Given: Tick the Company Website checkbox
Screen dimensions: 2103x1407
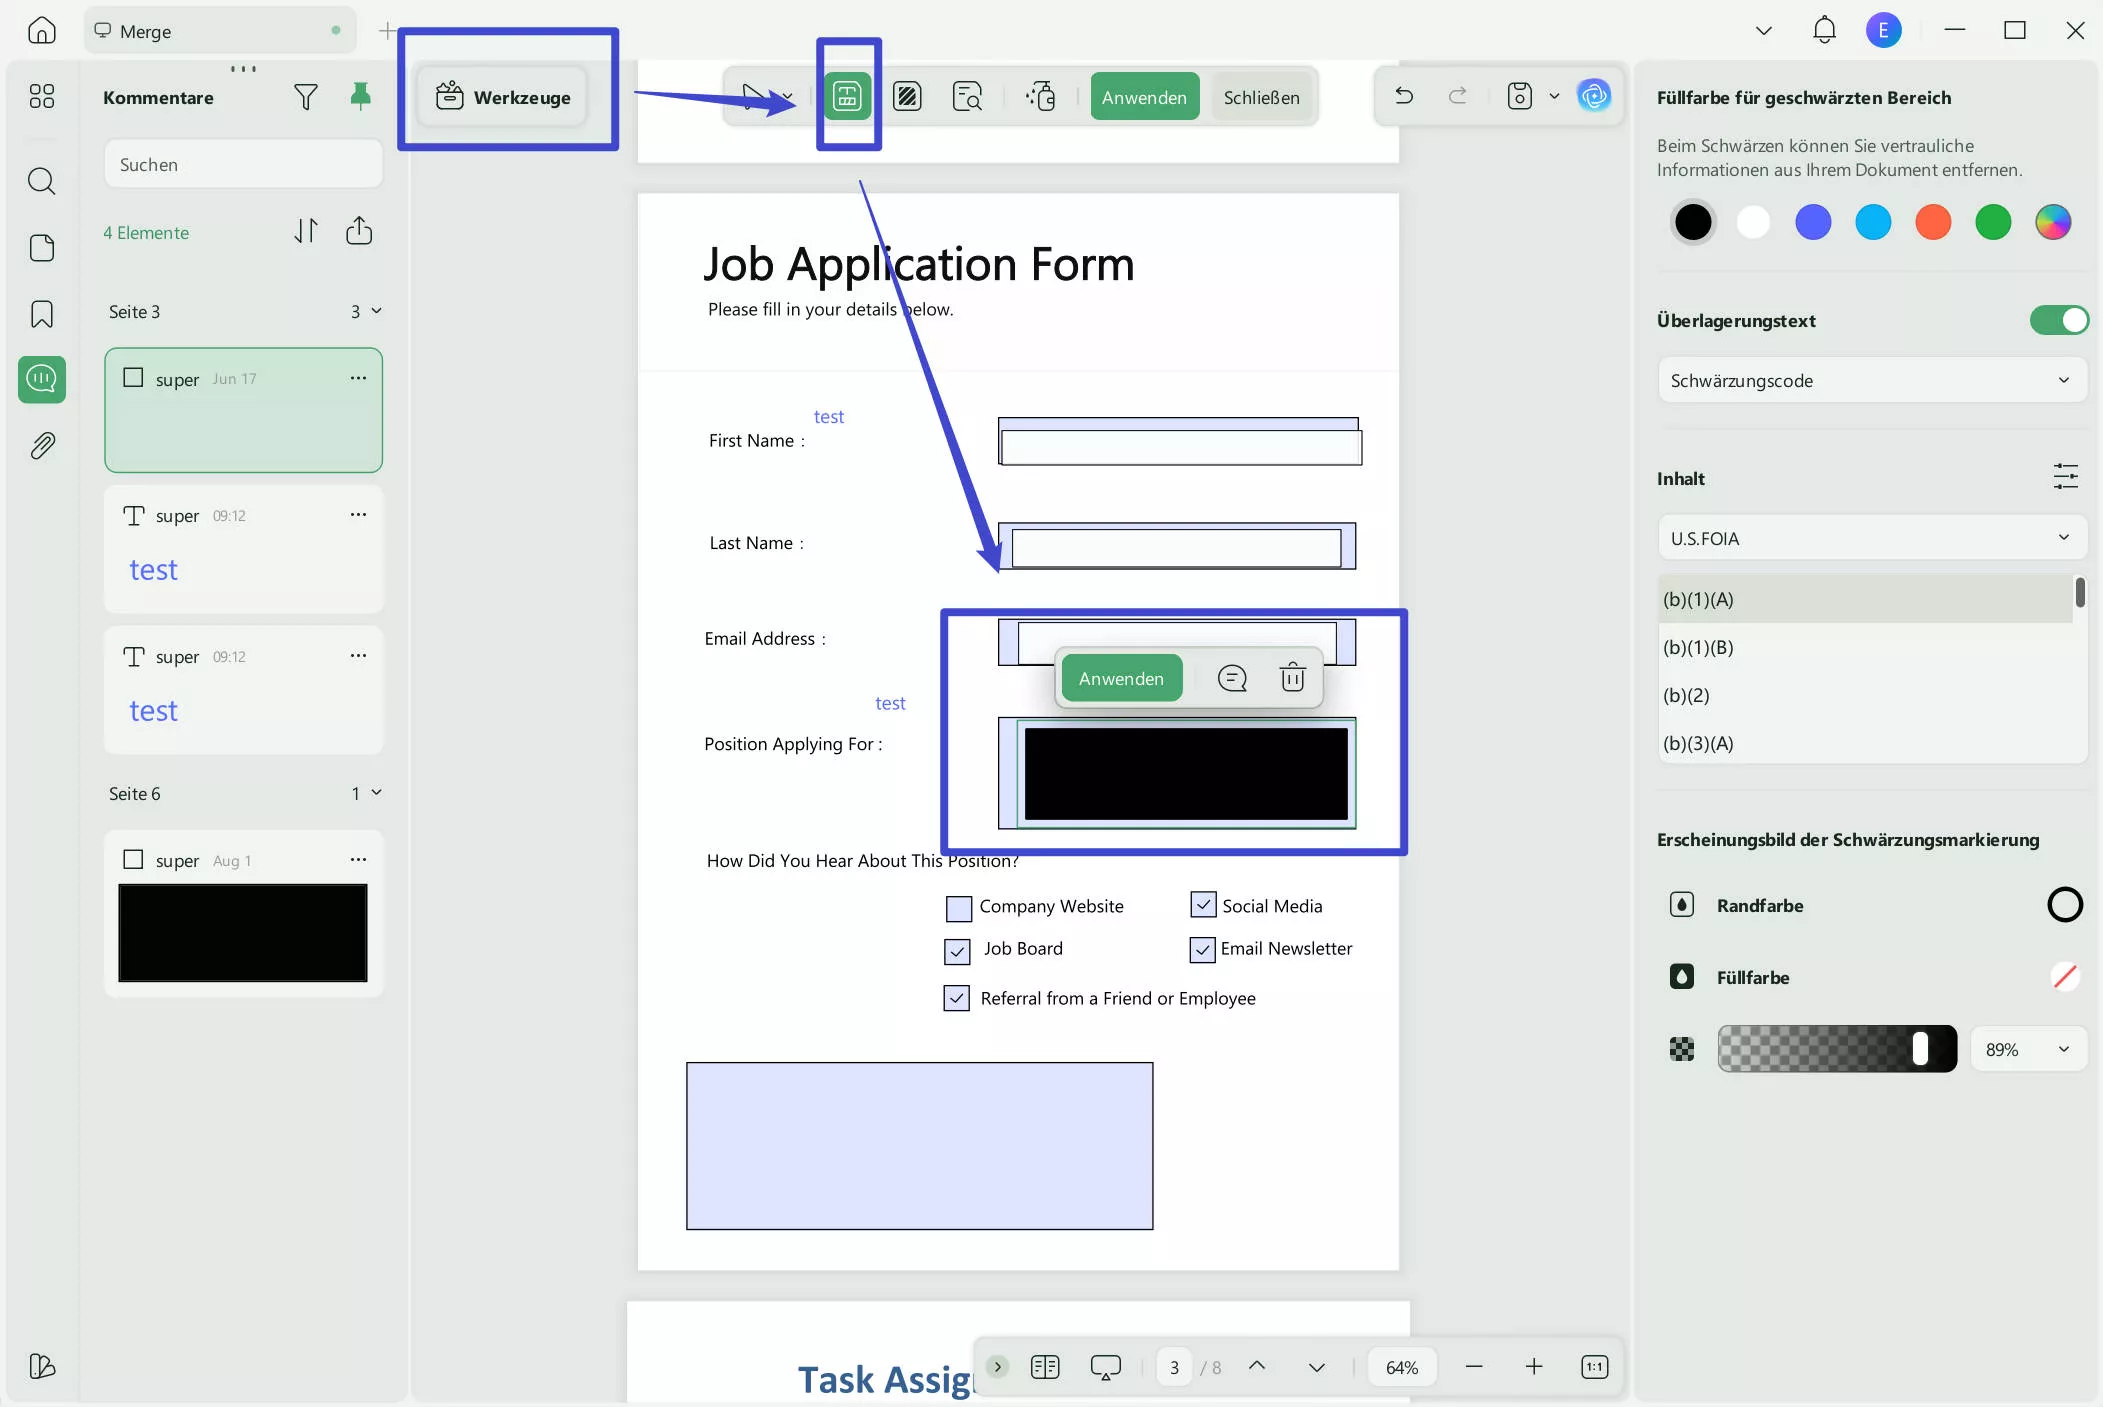Looking at the screenshot, I should pos(959,908).
